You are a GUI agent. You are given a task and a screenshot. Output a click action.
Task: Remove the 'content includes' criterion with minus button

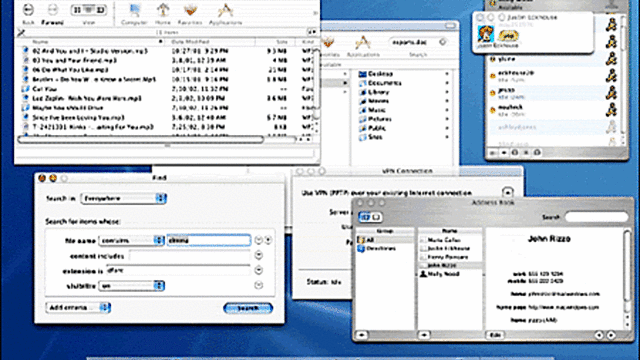pos(258,255)
